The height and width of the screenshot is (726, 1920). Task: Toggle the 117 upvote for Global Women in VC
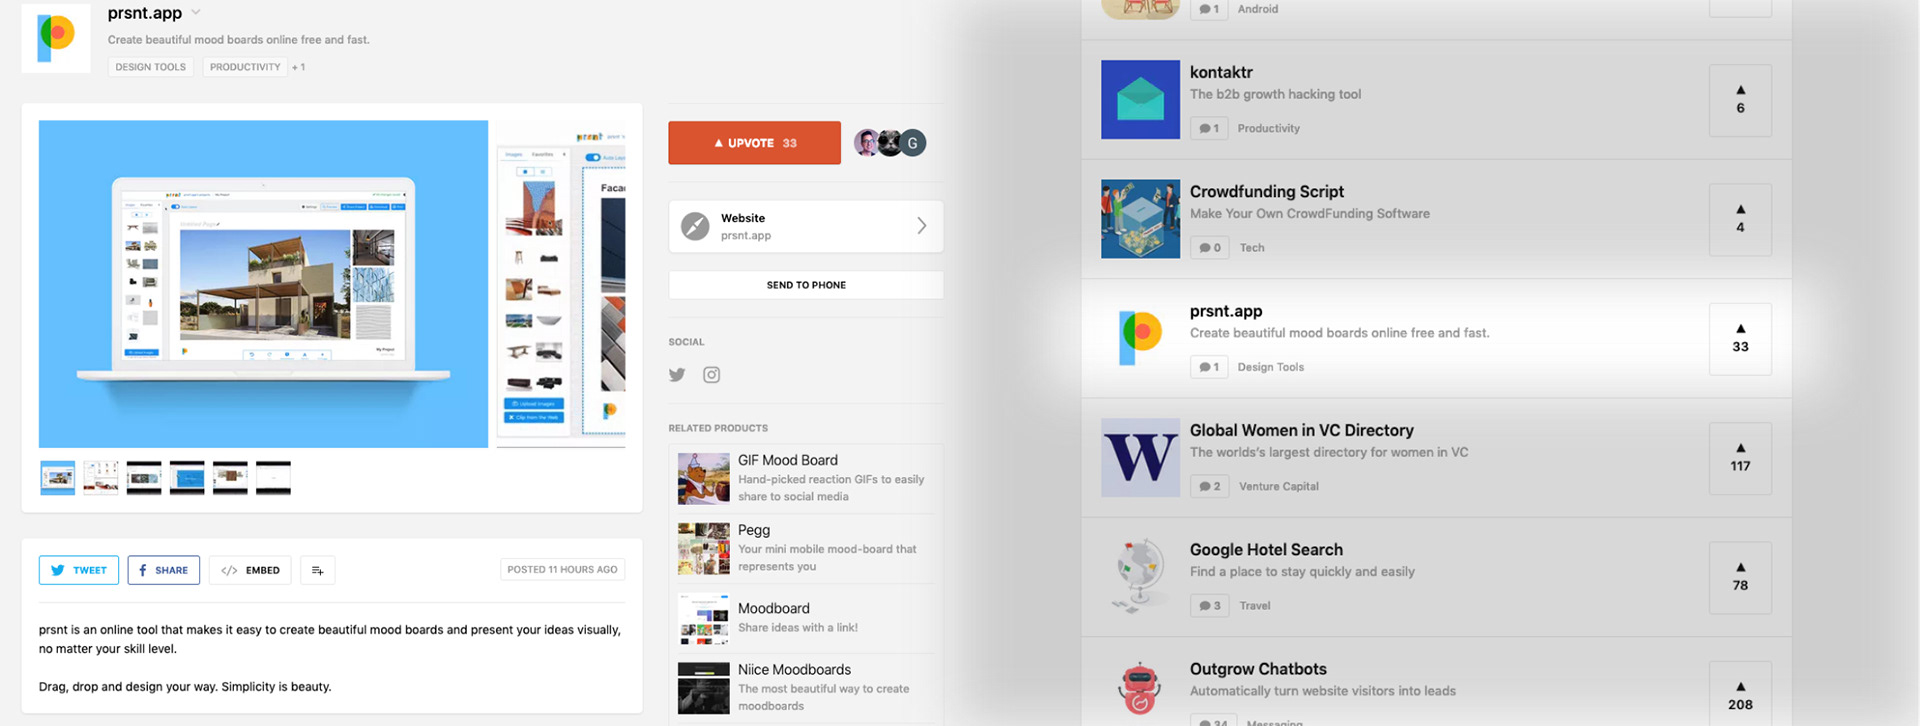pos(1740,458)
